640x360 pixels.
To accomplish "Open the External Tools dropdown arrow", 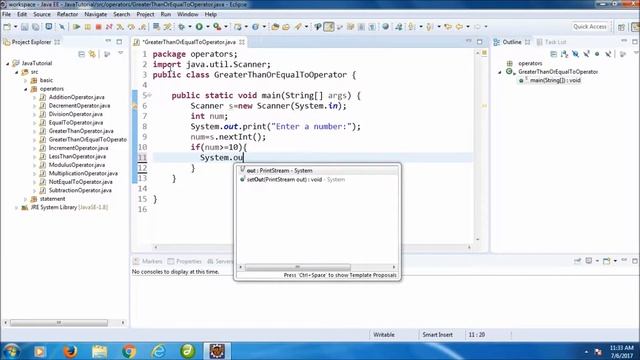I will tap(226, 27).
